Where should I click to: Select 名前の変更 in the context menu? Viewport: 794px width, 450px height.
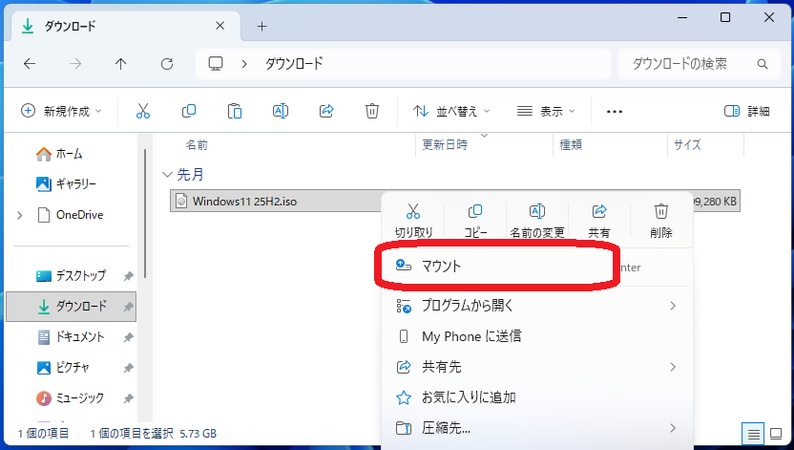tap(537, 221)
